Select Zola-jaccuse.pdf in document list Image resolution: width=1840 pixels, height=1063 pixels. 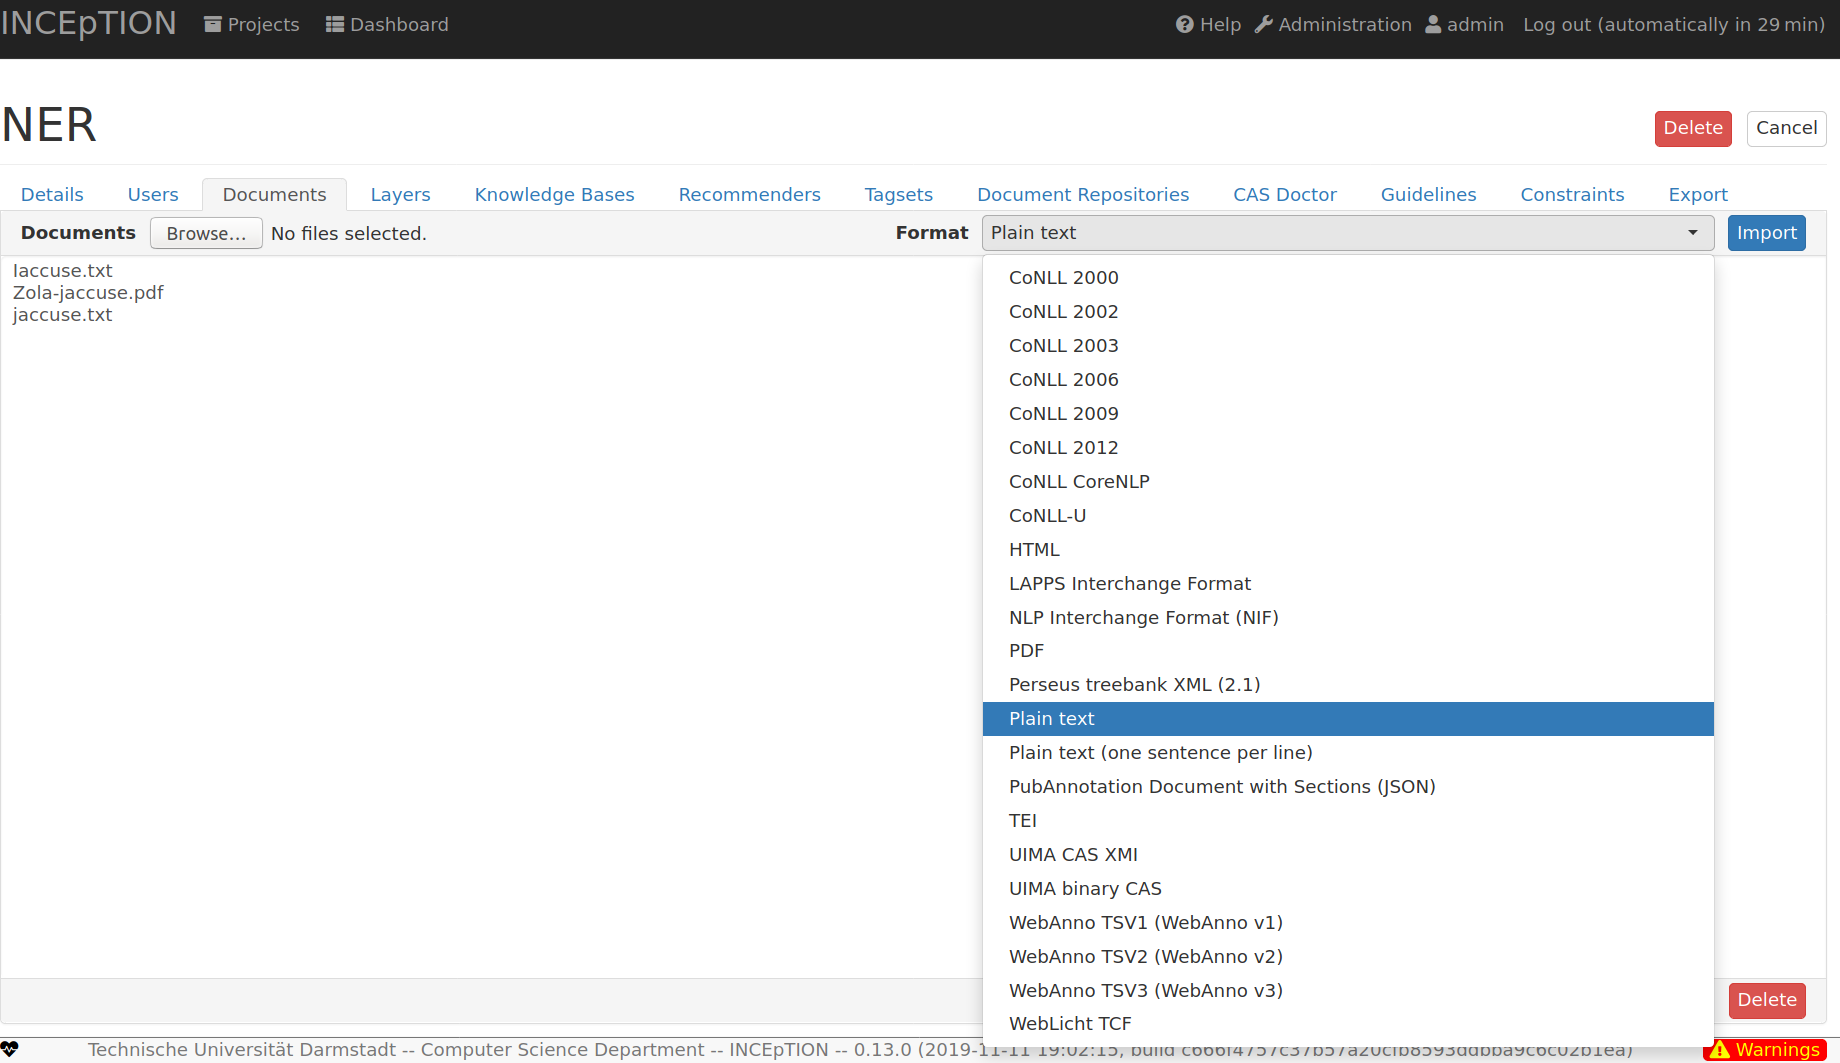point(88,293)
